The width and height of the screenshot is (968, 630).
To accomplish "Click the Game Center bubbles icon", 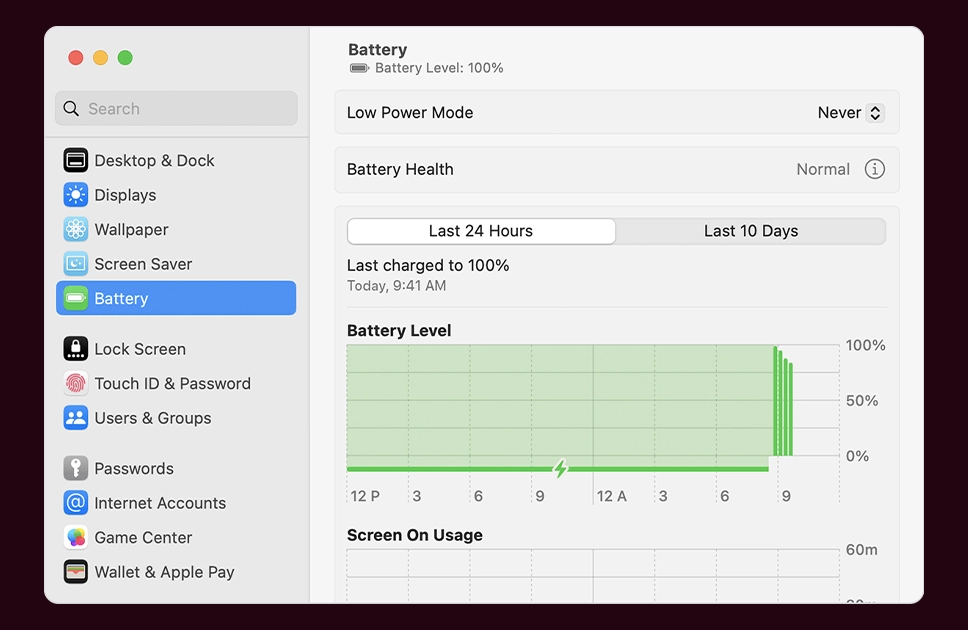I will tap(75, 537).
